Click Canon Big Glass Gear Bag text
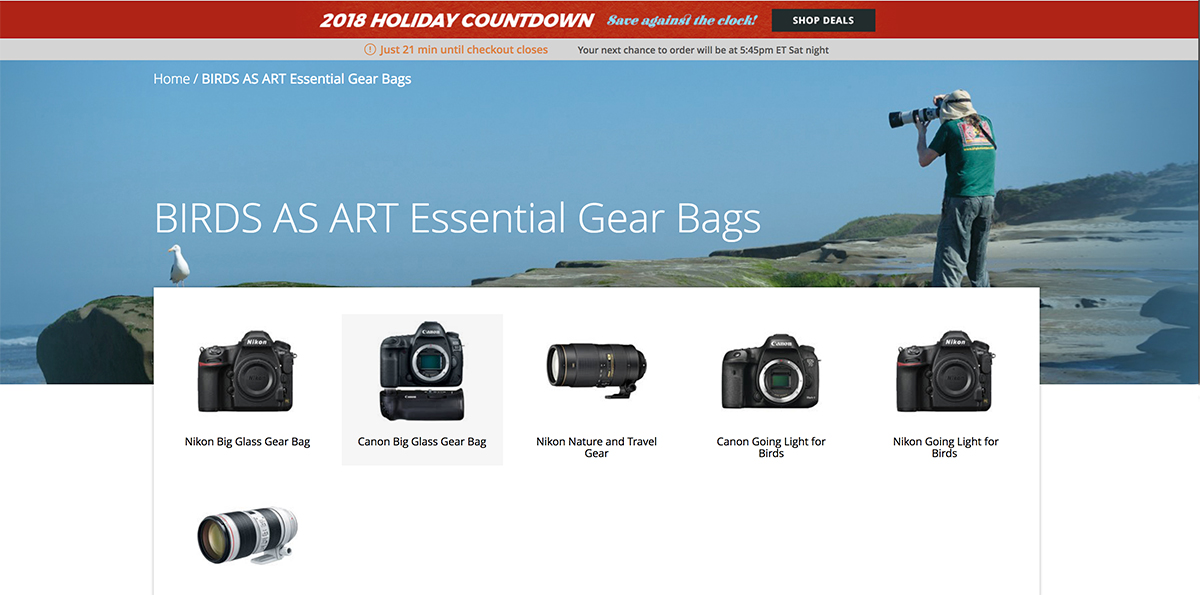Screen dimensions: 1200x595 coord(422,442)
